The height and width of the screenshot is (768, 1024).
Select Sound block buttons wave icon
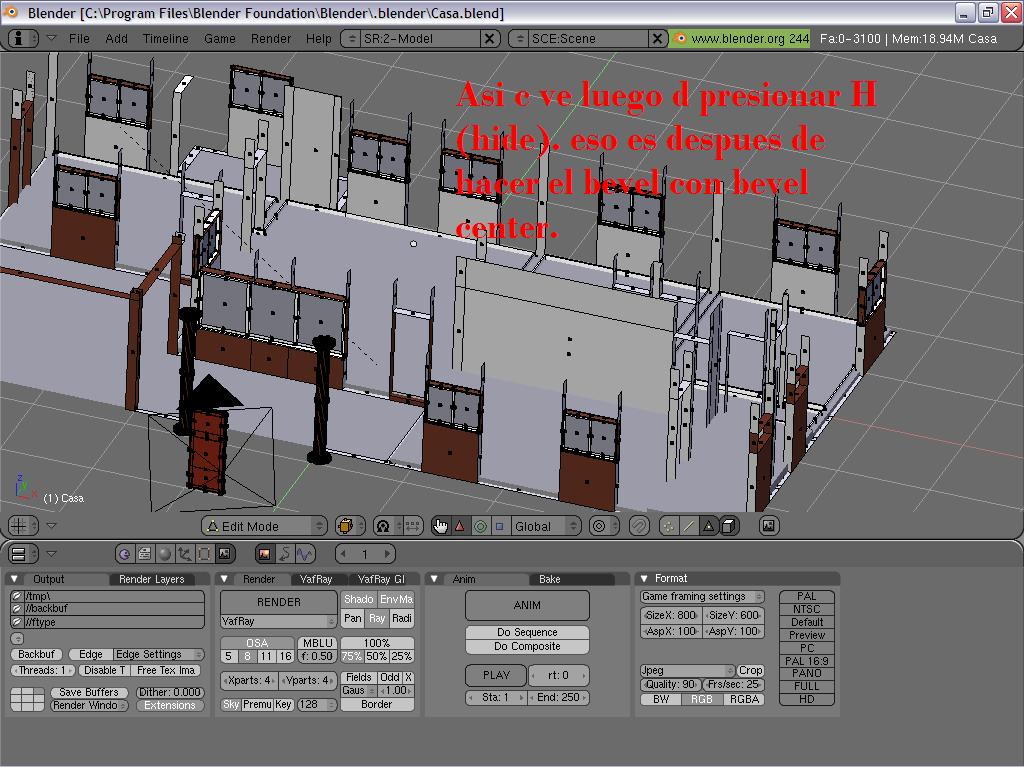305,554
